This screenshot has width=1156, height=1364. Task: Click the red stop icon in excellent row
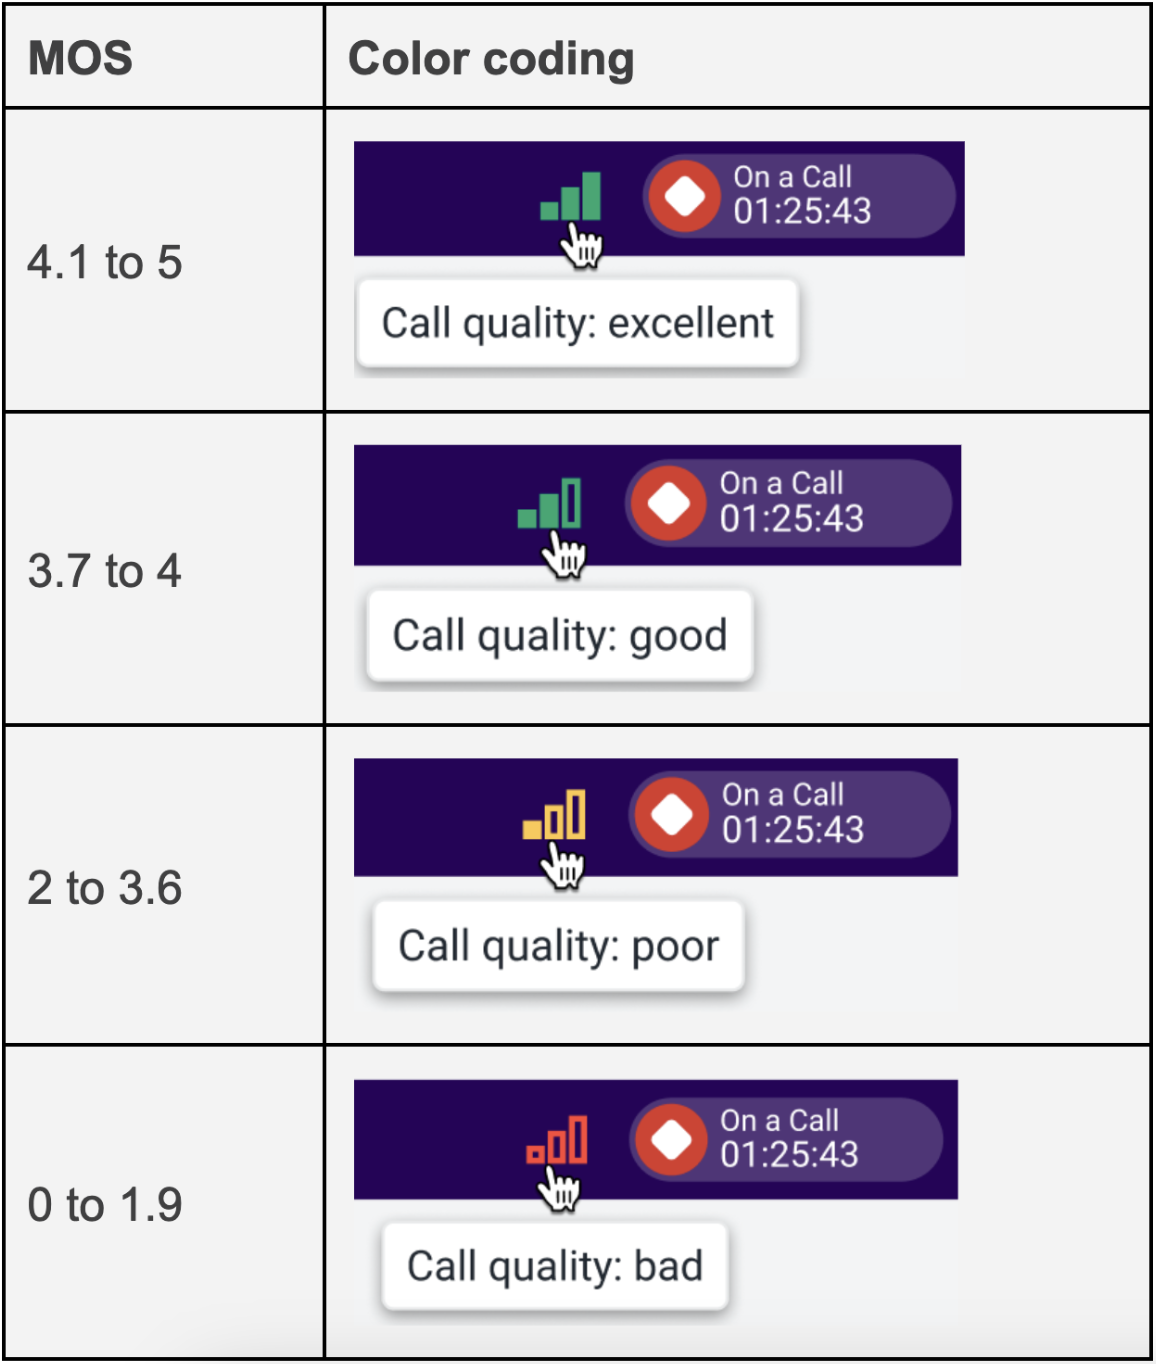685,196
